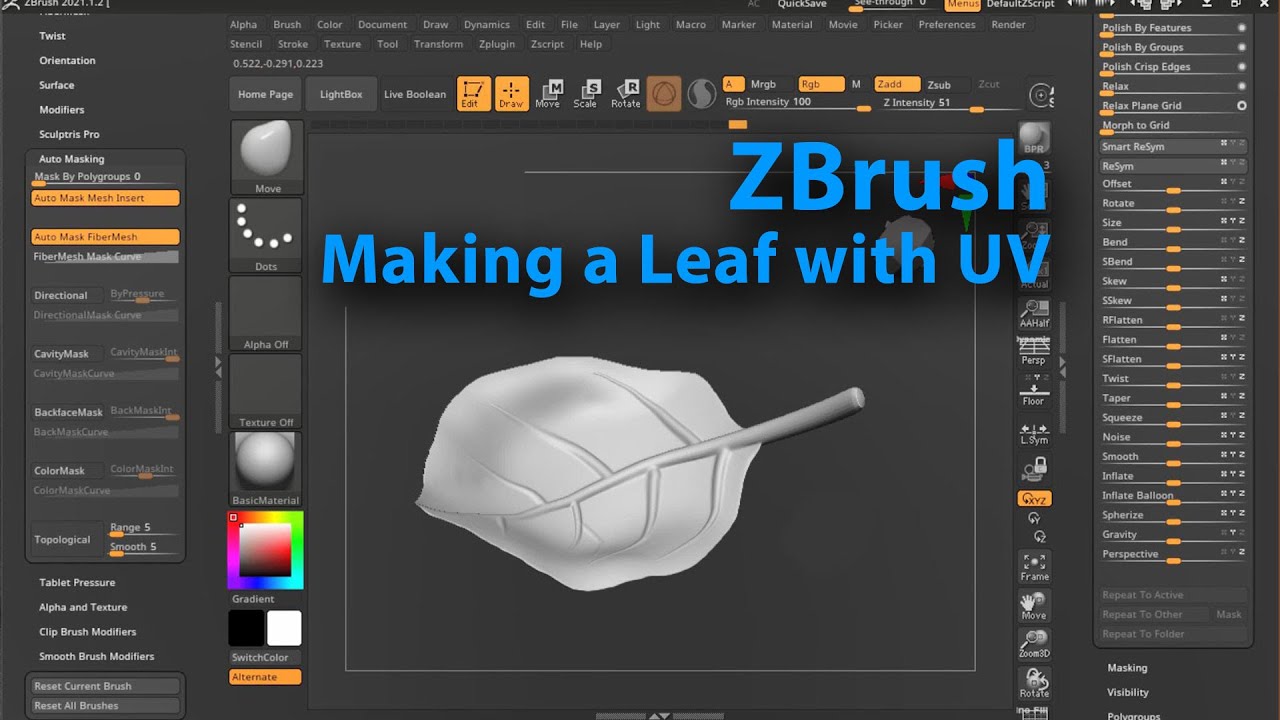Expand the Sculptris Pro section
This screenshot has width=1280, height=720.
69,134
